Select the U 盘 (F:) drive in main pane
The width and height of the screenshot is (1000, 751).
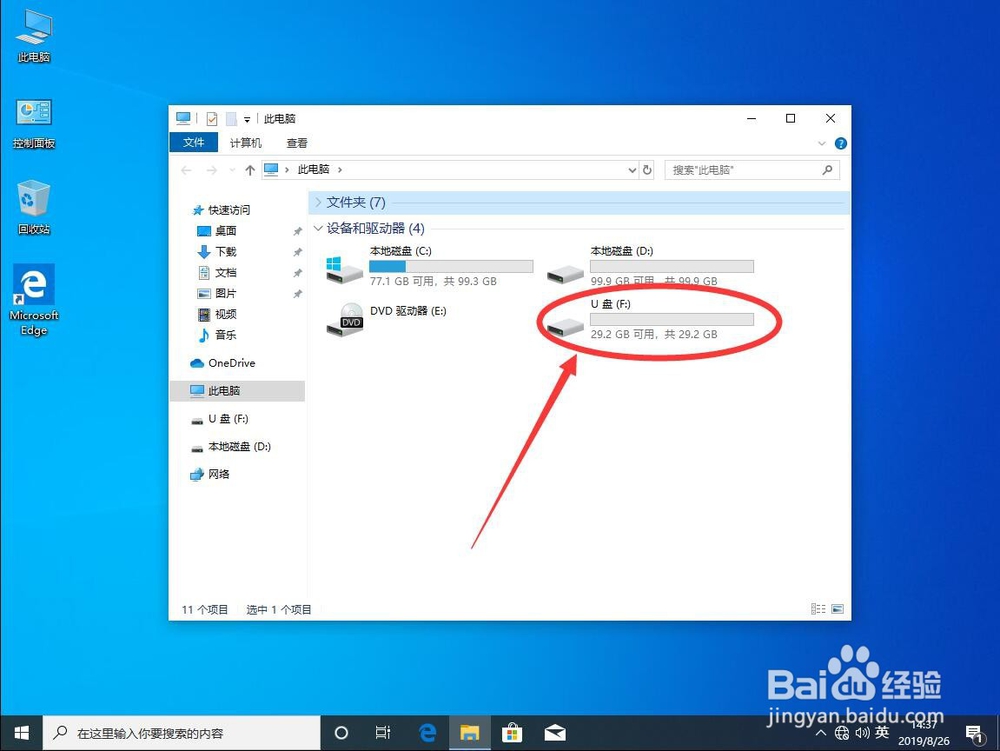pos(650,319)
